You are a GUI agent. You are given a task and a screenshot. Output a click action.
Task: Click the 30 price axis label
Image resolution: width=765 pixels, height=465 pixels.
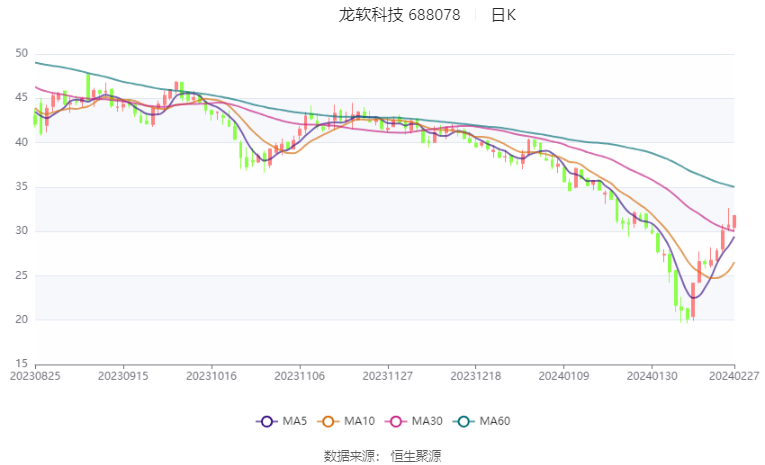pyautogui.click(x=21, y=230)
